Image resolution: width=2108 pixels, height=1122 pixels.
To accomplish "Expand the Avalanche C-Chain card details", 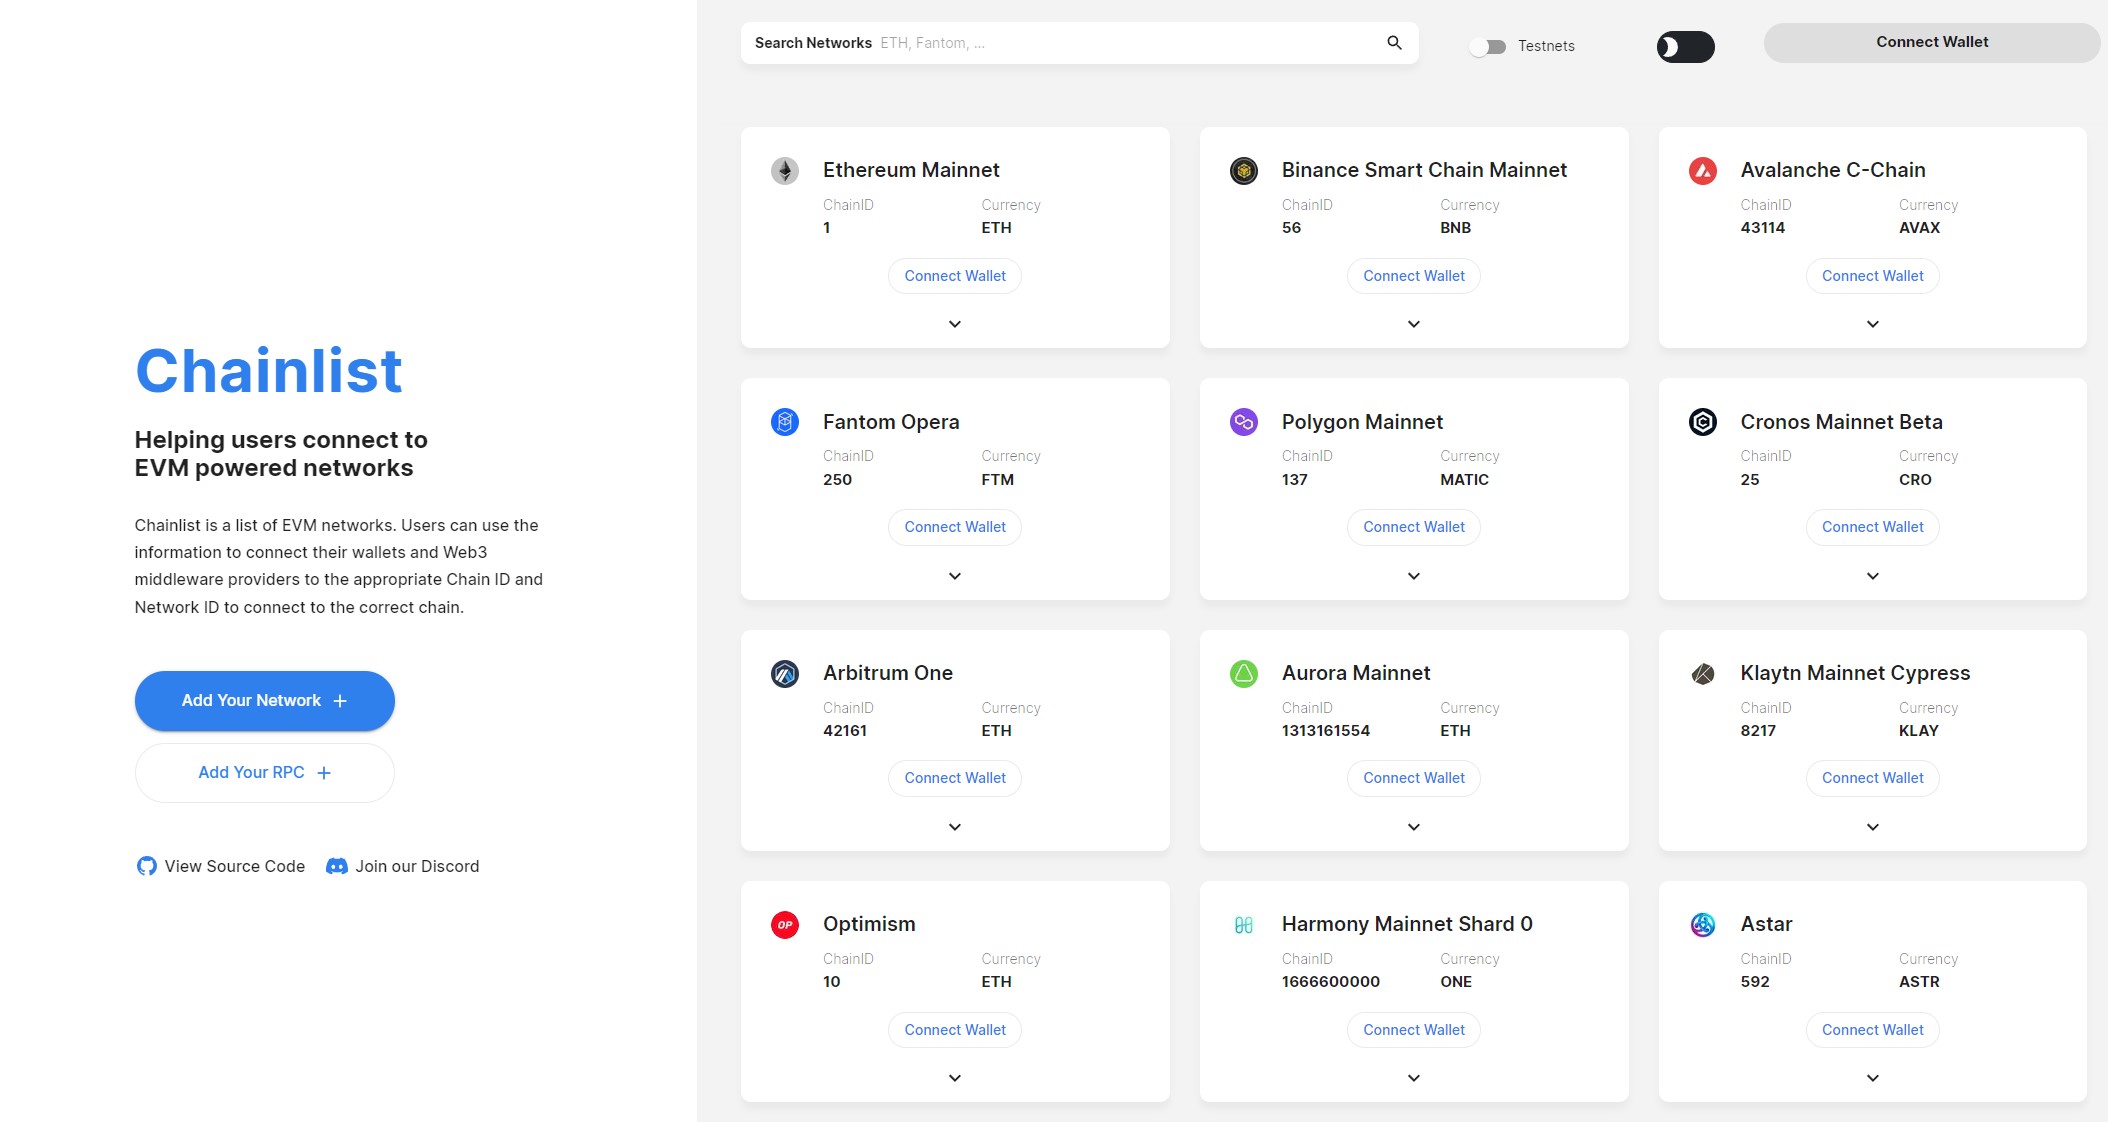I will (1873, 324).
